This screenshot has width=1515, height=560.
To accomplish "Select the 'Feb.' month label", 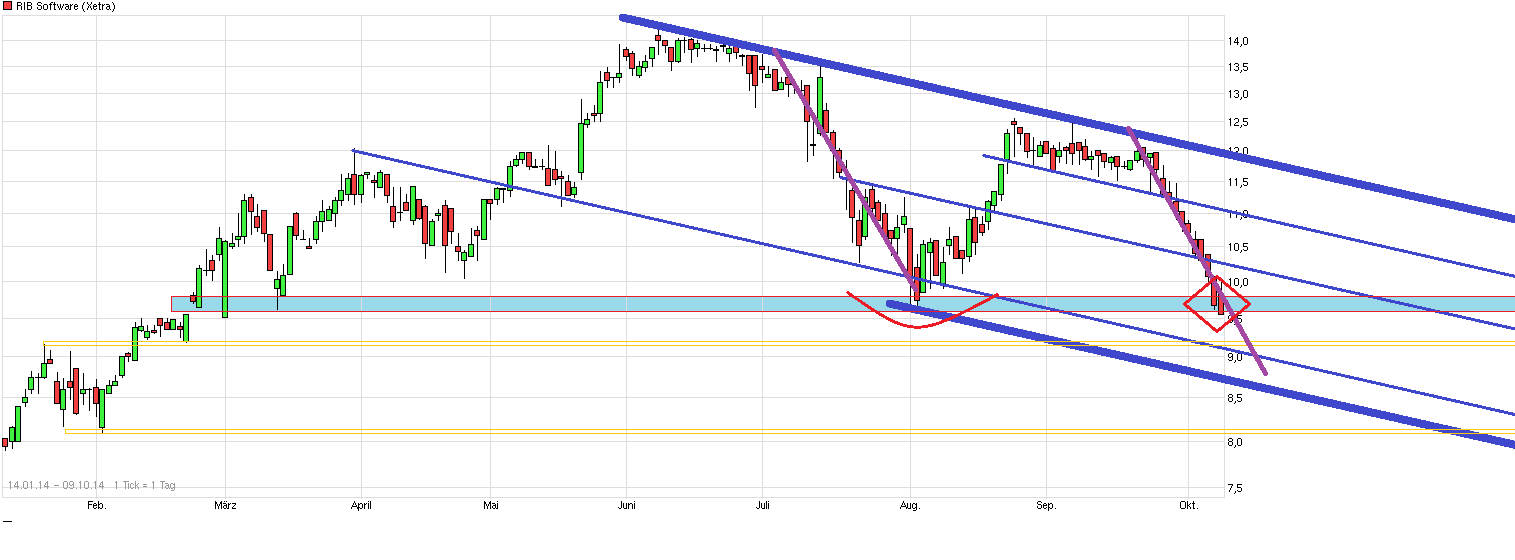I will 96,506.
